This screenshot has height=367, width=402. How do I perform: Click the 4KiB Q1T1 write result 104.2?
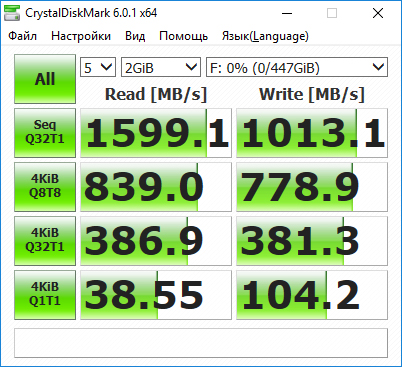pos(312,295)
